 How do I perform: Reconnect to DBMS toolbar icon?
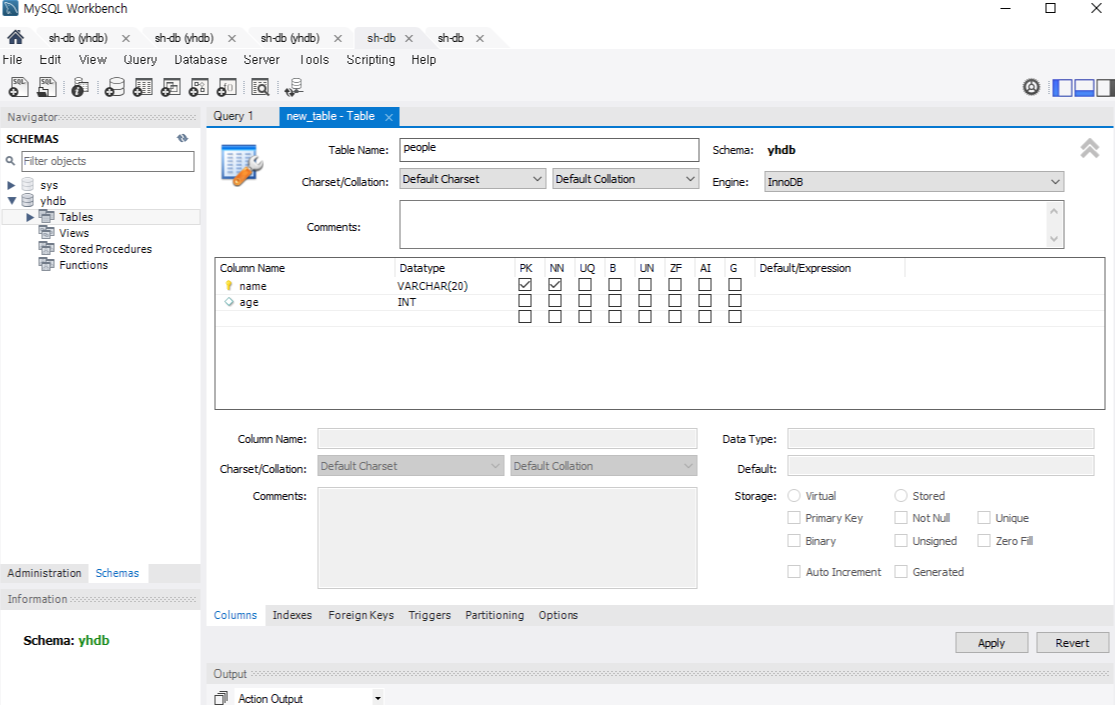click(294, 87)
